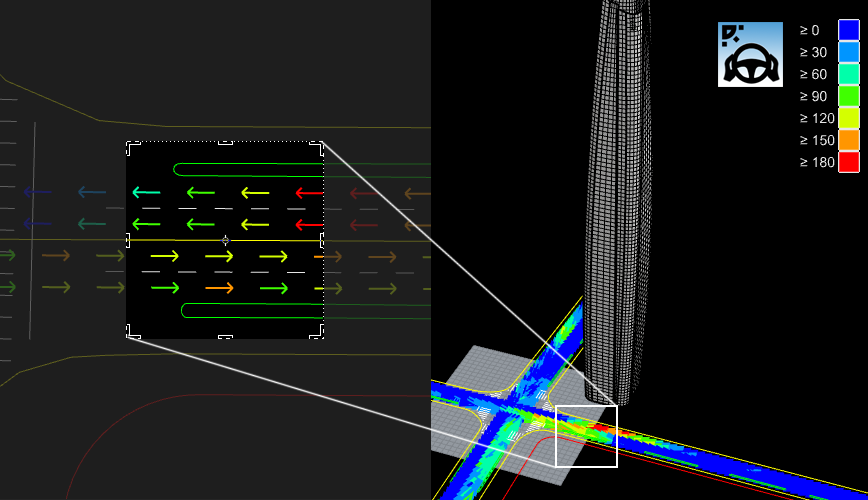Viewport: 868px width, 500px height.
Task: Click the center crosshair of the selection box
Action: click(x=225, y=240)
